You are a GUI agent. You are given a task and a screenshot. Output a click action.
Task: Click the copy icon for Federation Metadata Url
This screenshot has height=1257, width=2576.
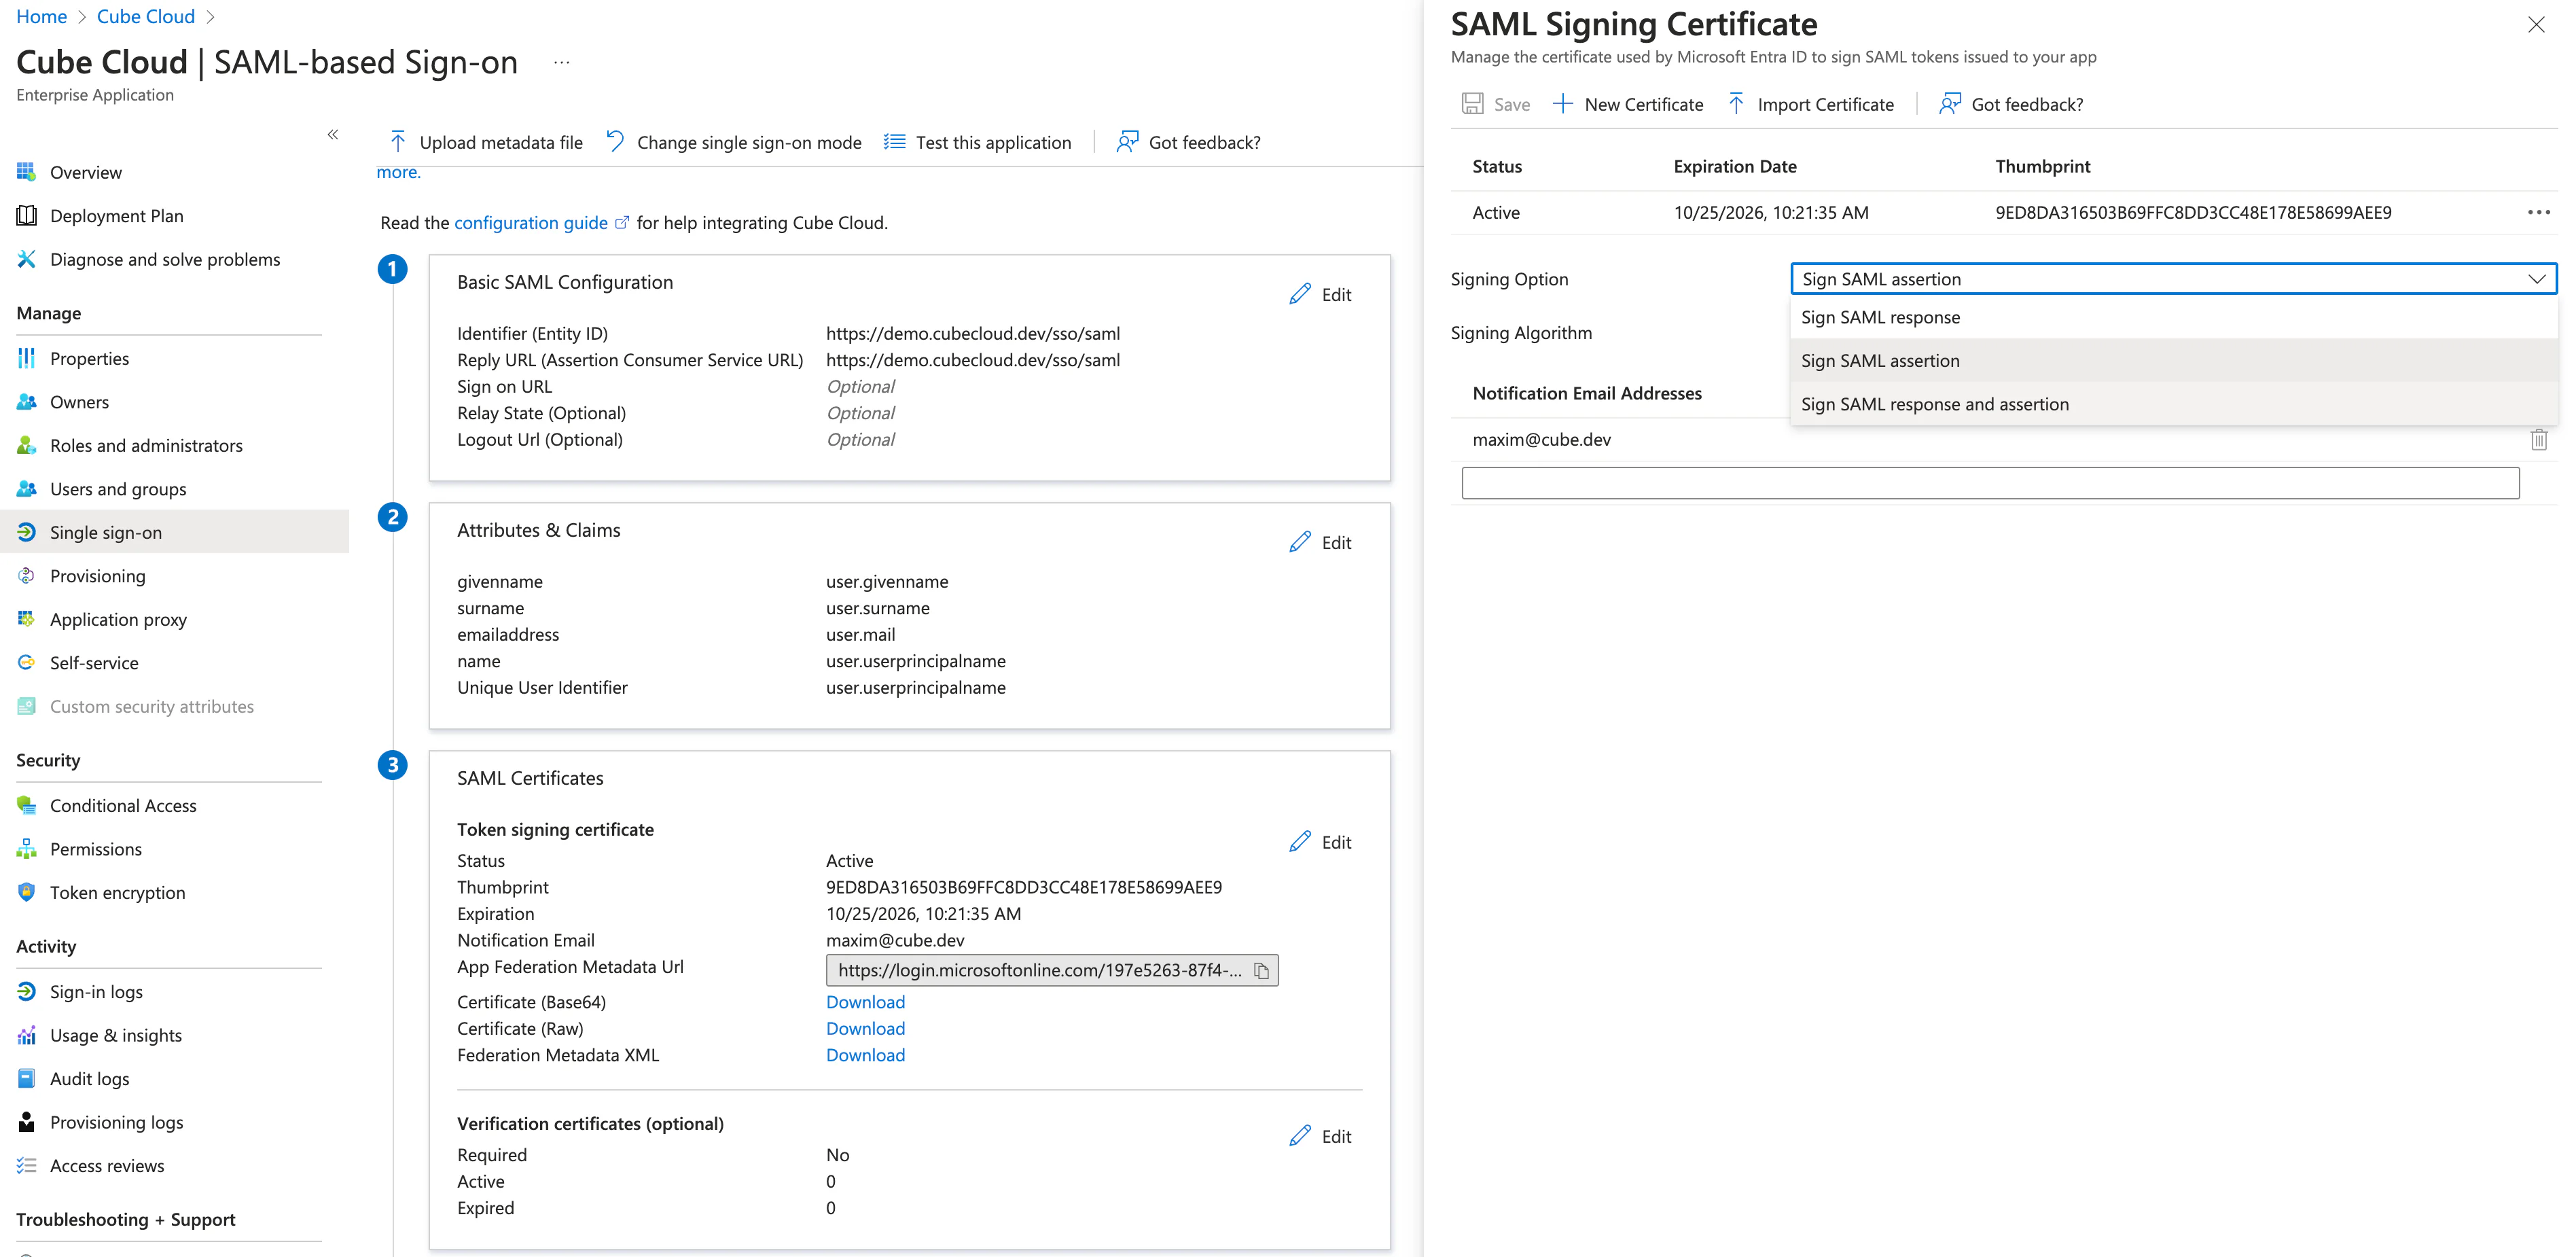[x=1261, y=971]
